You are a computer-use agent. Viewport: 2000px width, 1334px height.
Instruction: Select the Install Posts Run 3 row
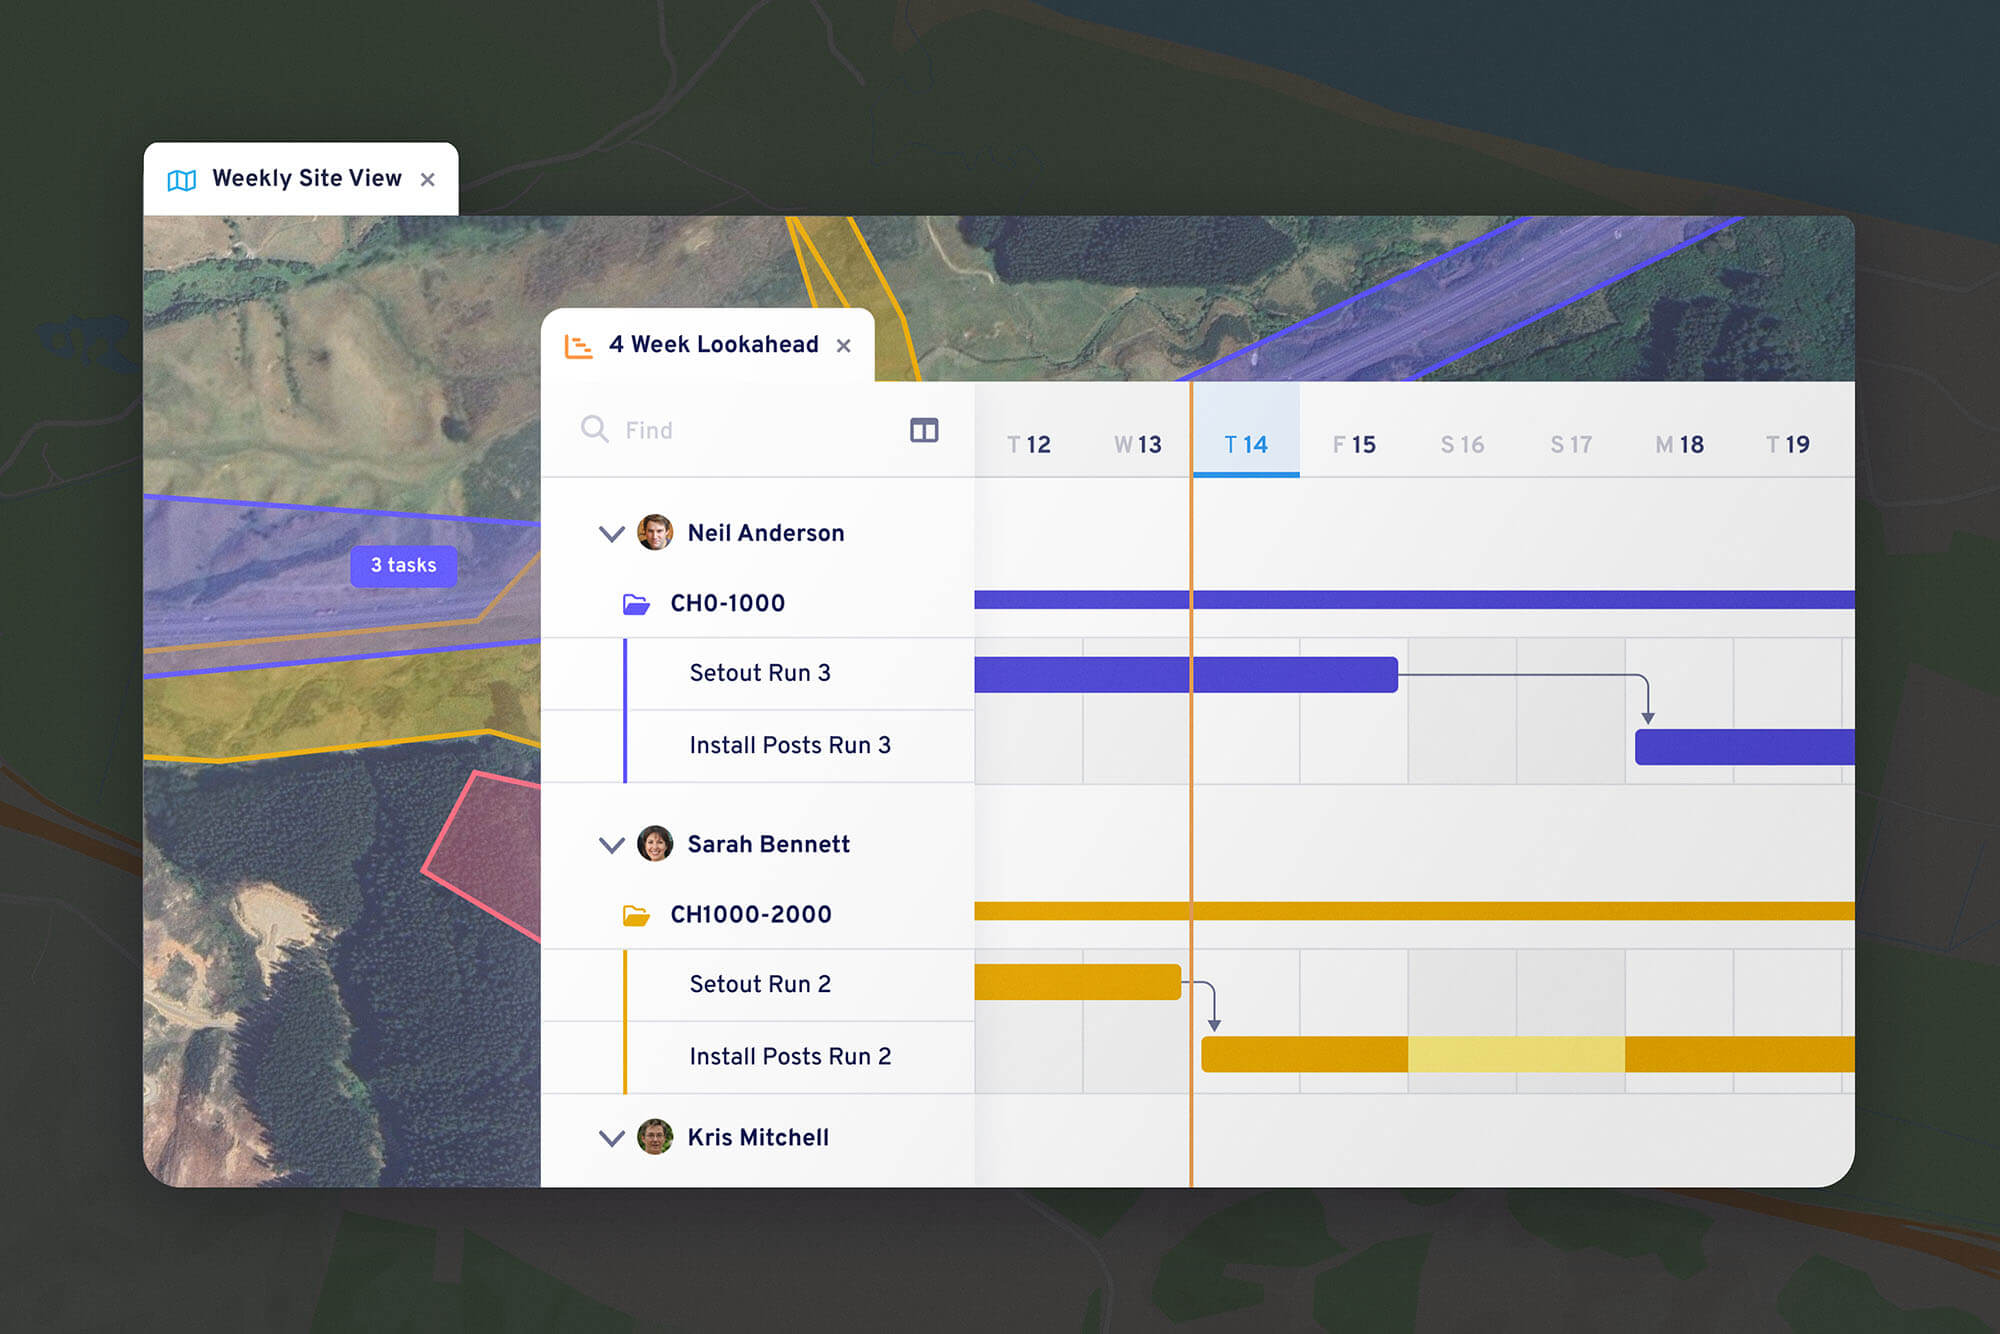(789, 746)
